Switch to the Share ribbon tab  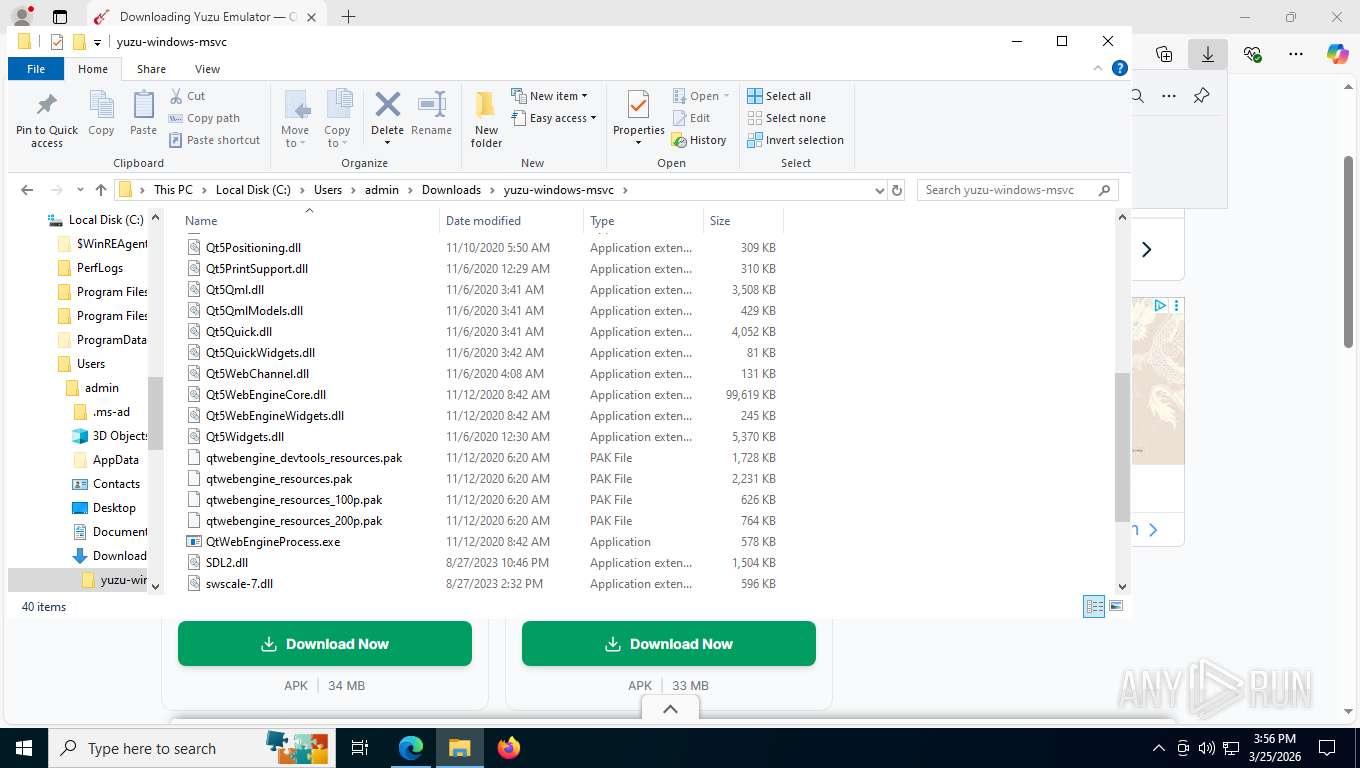click(x=151, y=69)
